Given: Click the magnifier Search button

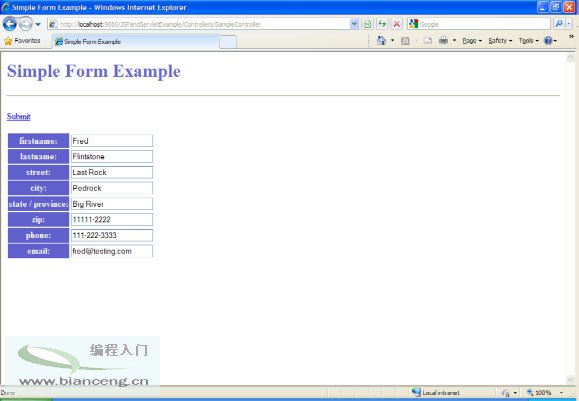Looking at the screenshot, I should [x=559, y=24].
